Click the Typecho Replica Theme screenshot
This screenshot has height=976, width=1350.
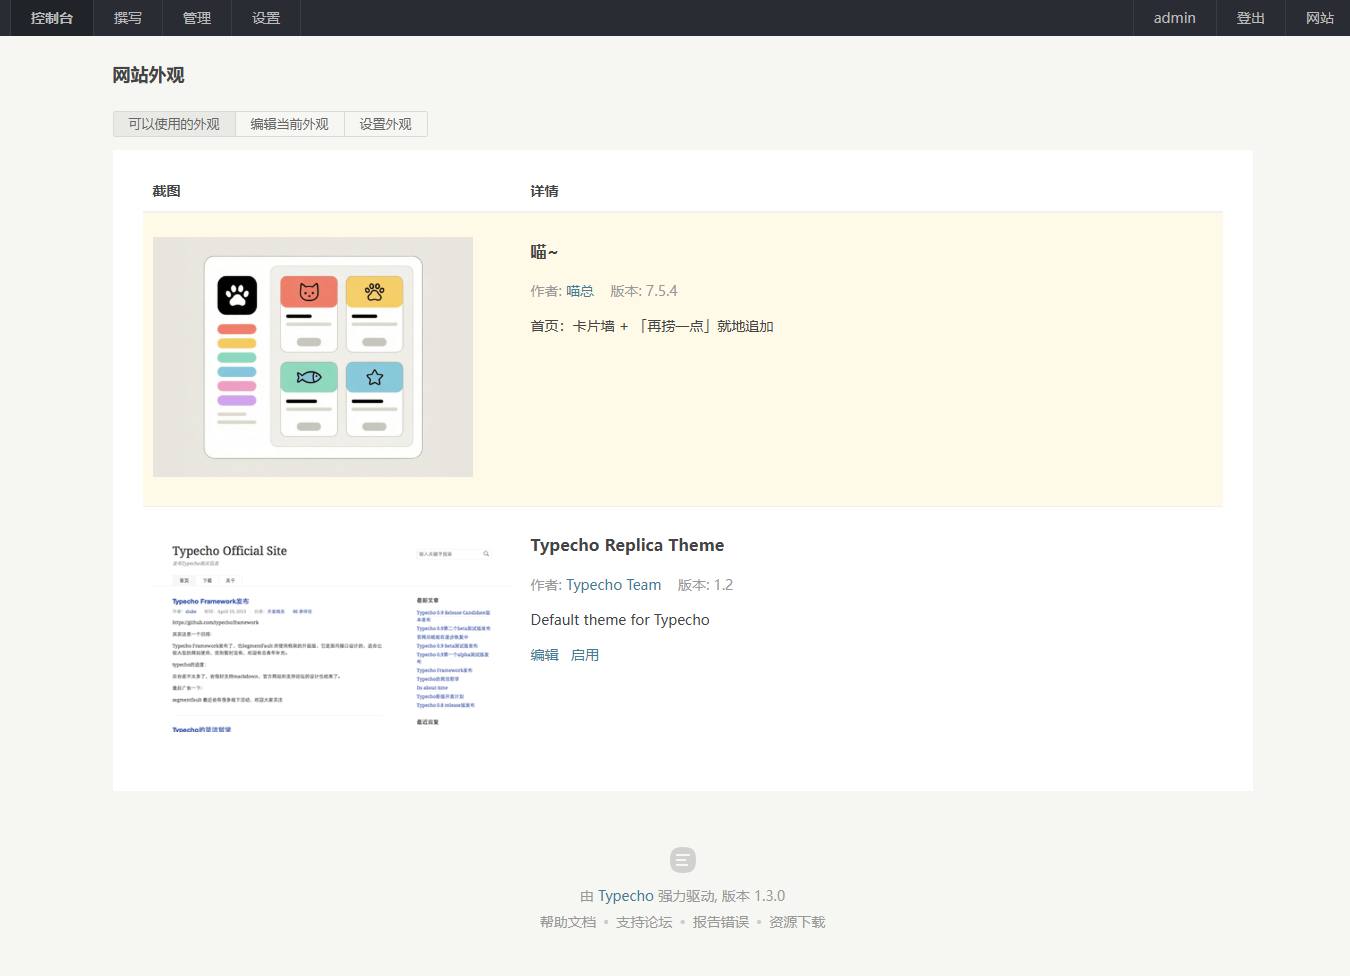(x=333, y=634)
